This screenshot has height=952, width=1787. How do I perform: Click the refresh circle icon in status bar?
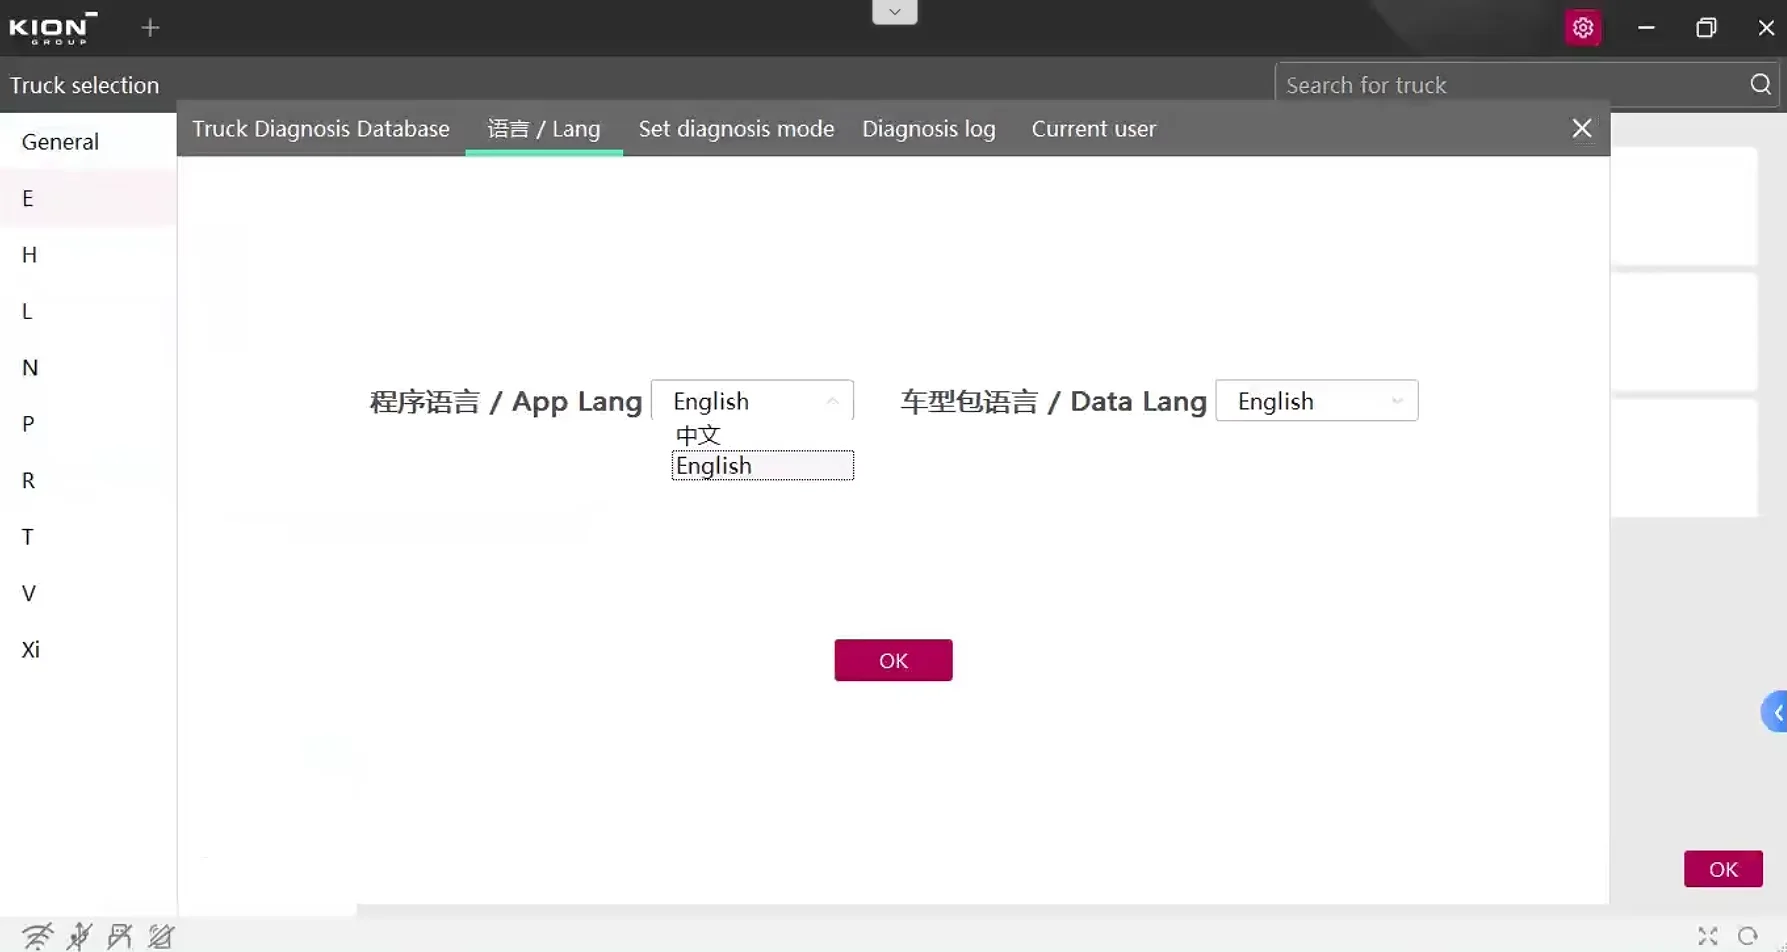pyautogui.click(x=1748, y=936)
